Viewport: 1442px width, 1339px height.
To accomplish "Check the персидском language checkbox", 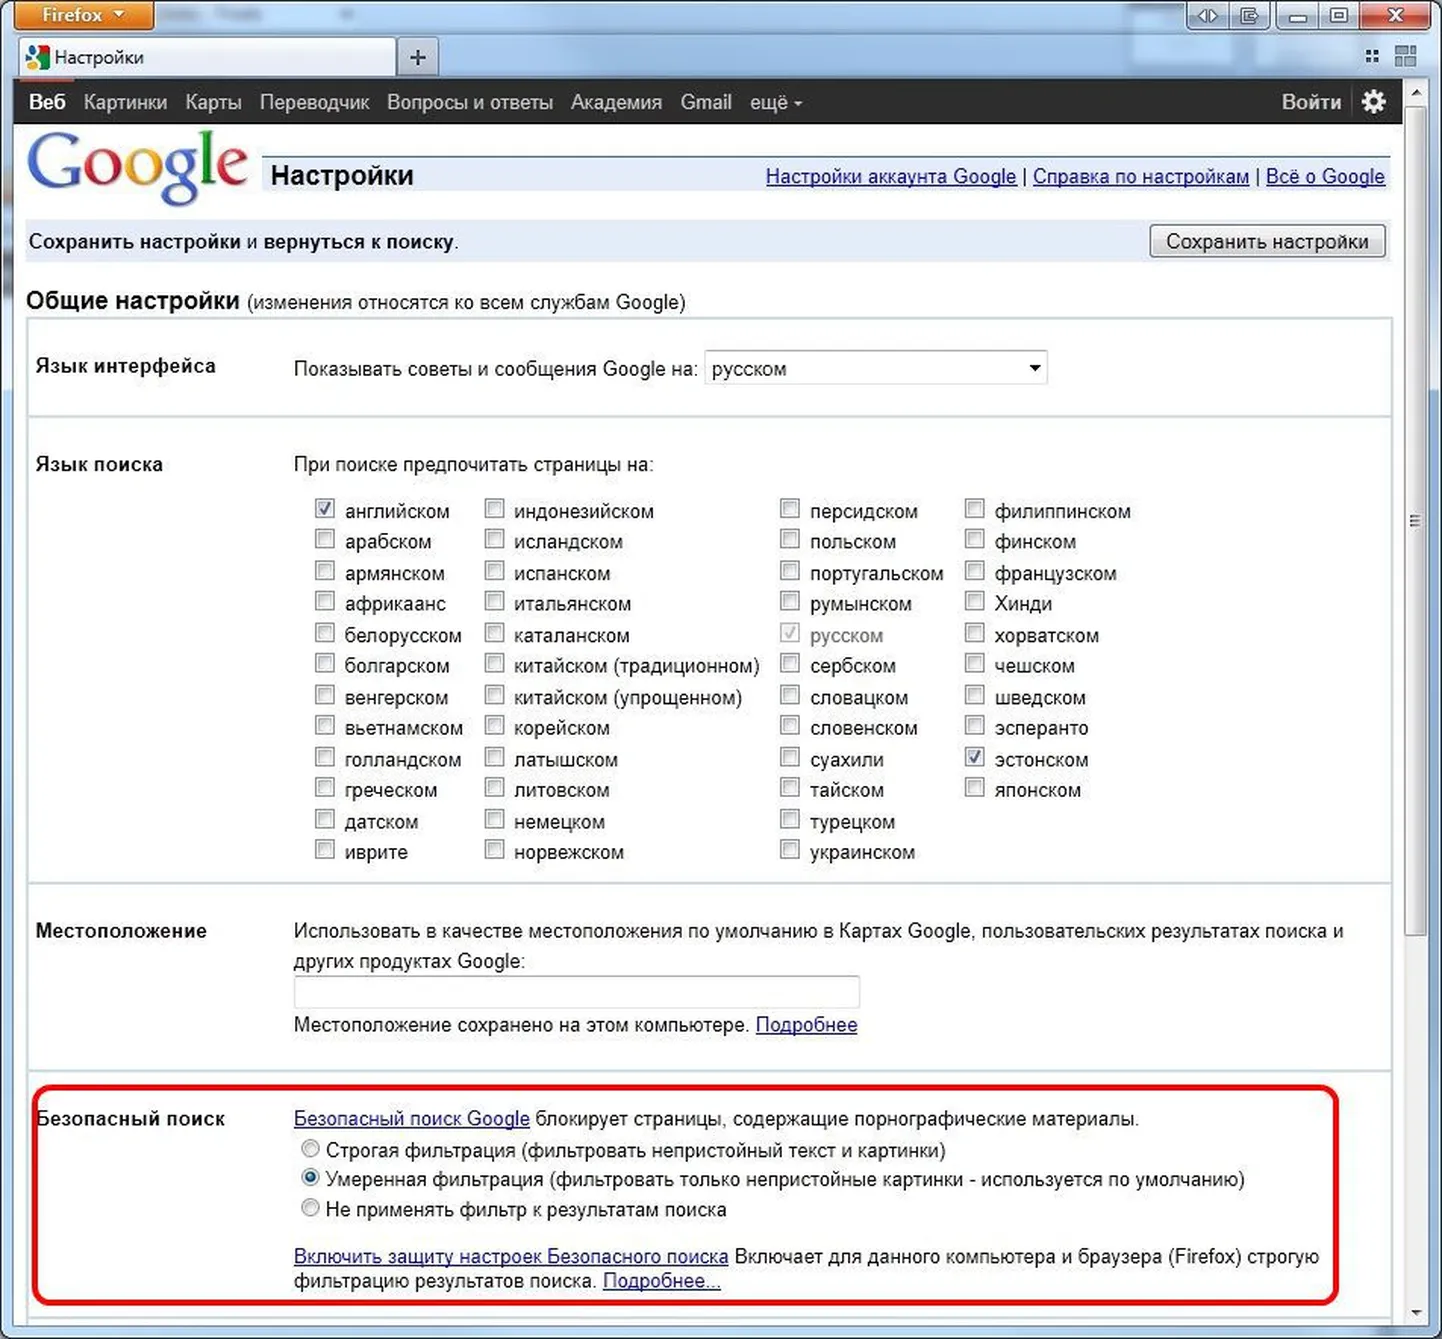I will 790,509.
